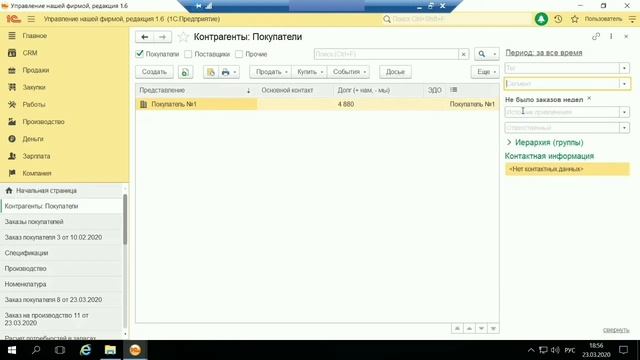Enable the Прочие checkbox
The image size is (640, 360).
tap(239, 54)
